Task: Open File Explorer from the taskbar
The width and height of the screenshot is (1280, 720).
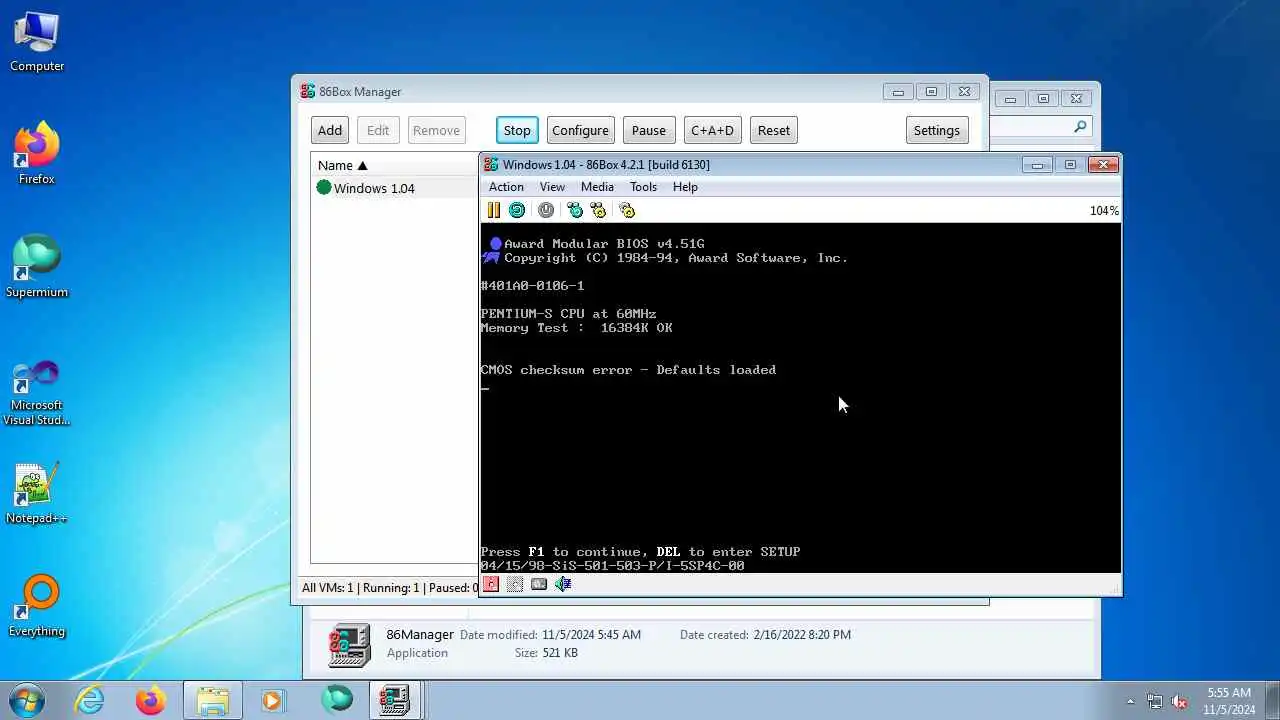Action: pyautogui.click(x=212, y=700)
